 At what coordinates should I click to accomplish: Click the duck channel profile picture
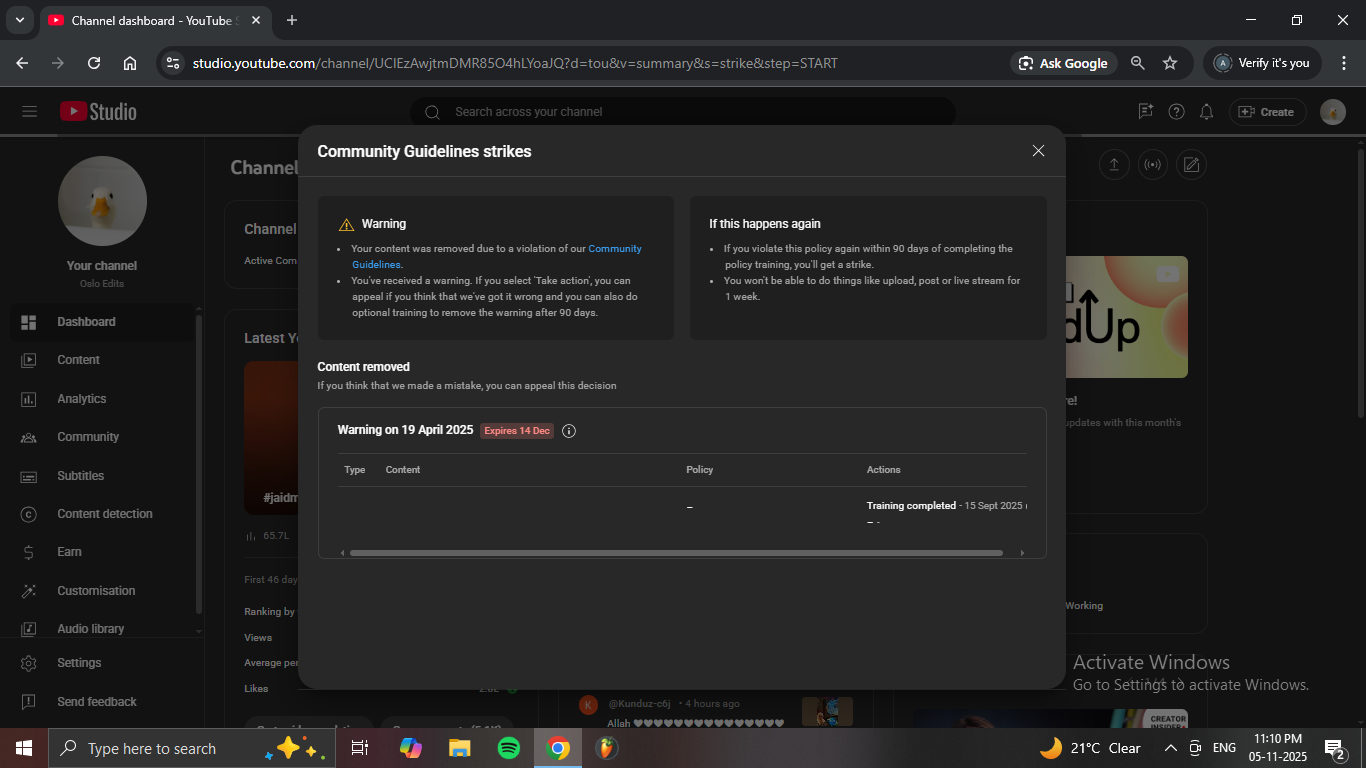pos(102,201)
